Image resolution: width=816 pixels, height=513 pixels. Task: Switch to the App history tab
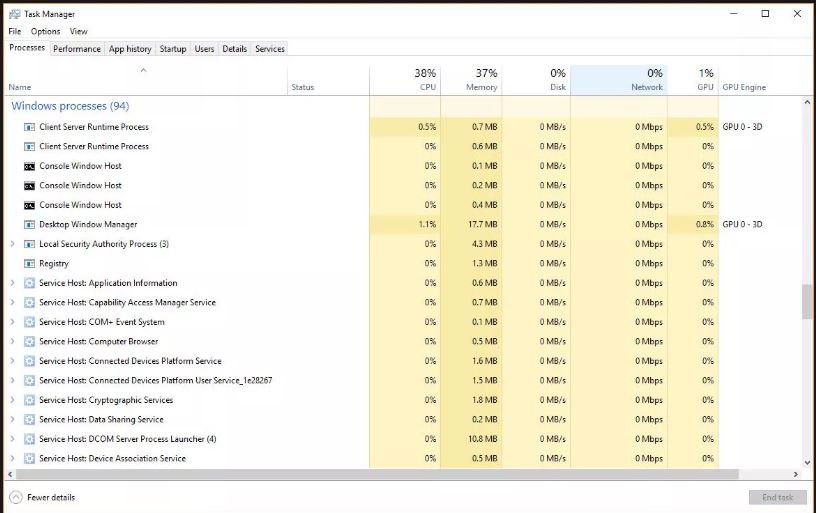click(x=130, y=49)
